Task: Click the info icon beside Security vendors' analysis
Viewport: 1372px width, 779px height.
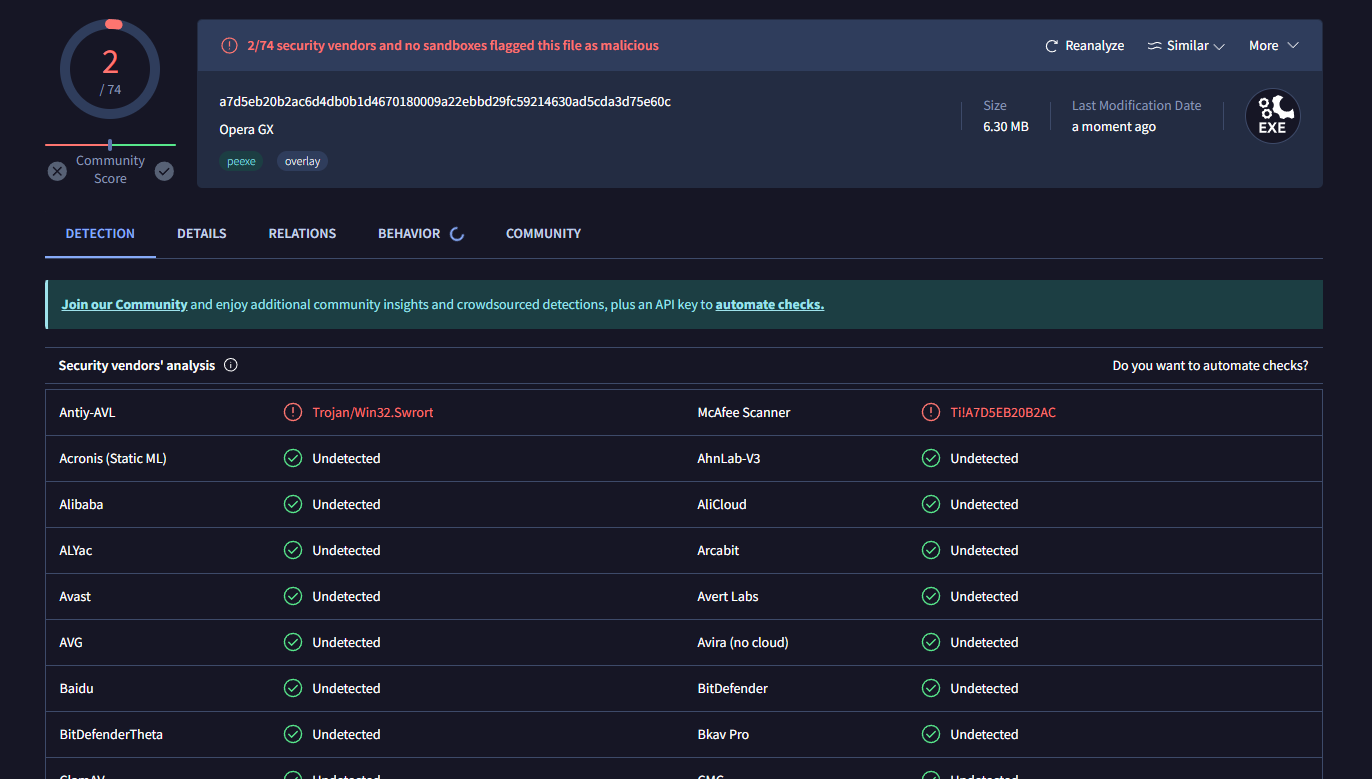Action: pos(231,365)
